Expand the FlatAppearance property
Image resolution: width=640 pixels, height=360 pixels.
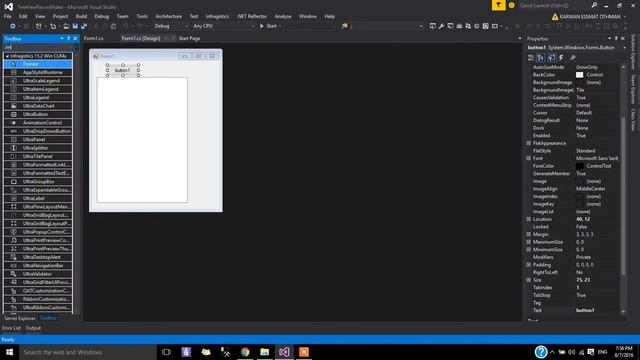(529, 143)
